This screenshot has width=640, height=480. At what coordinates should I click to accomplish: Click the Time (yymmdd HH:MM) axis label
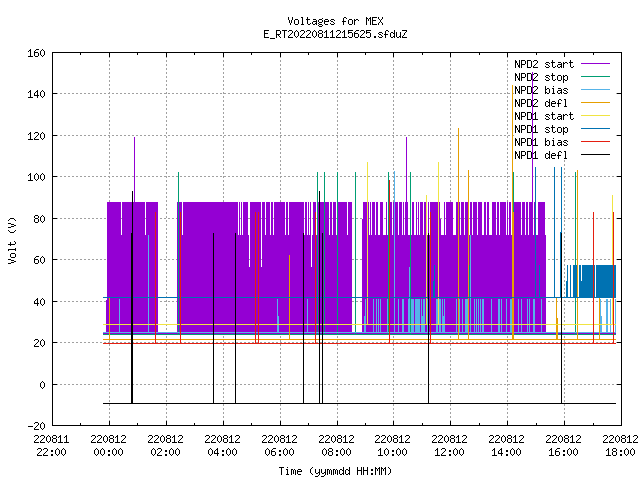336,471
